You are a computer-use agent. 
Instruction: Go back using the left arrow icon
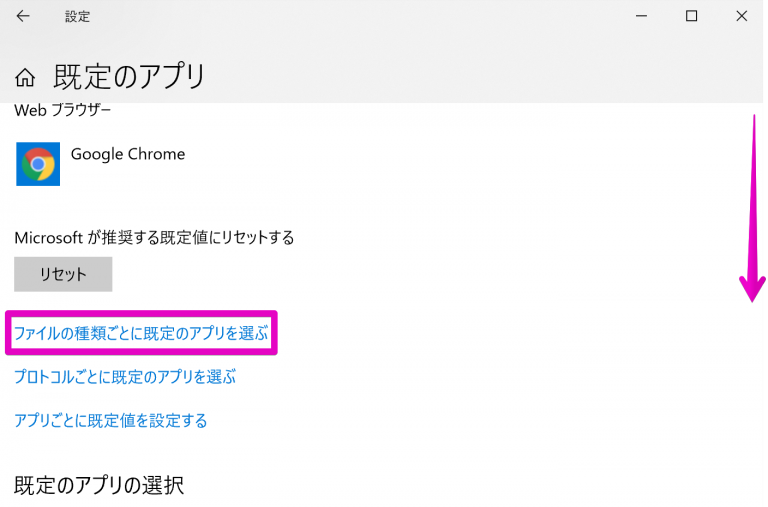23,16
